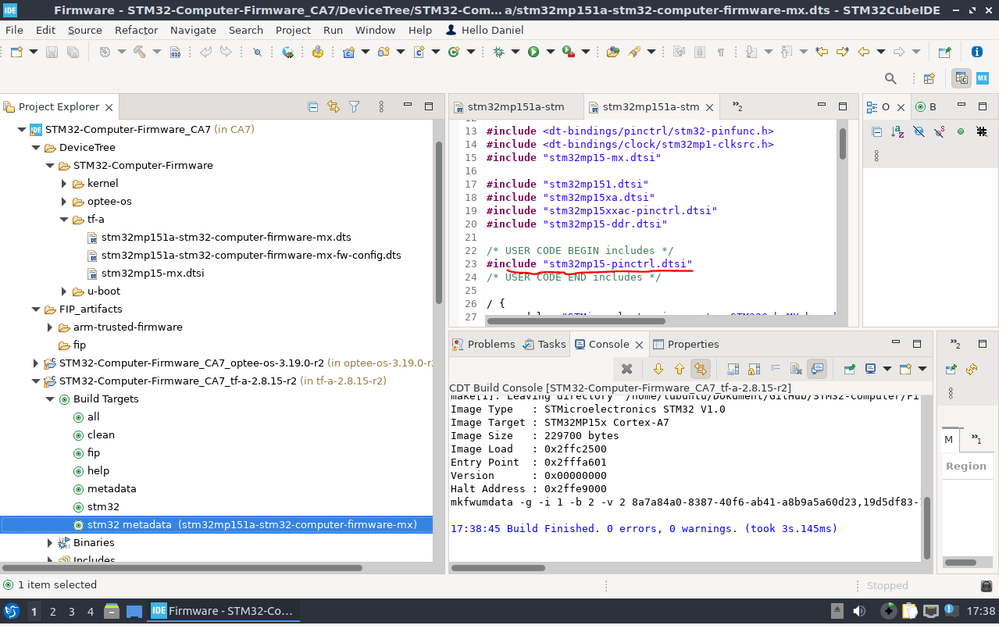Click the Open Perspective icon
This screenshot has height=626, width=999.
(930, 78)
